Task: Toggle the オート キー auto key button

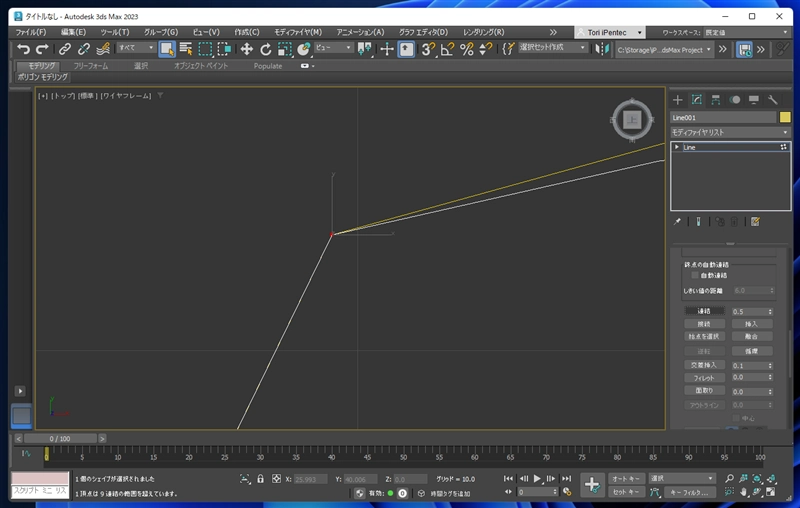Action: tap(626, 479)
